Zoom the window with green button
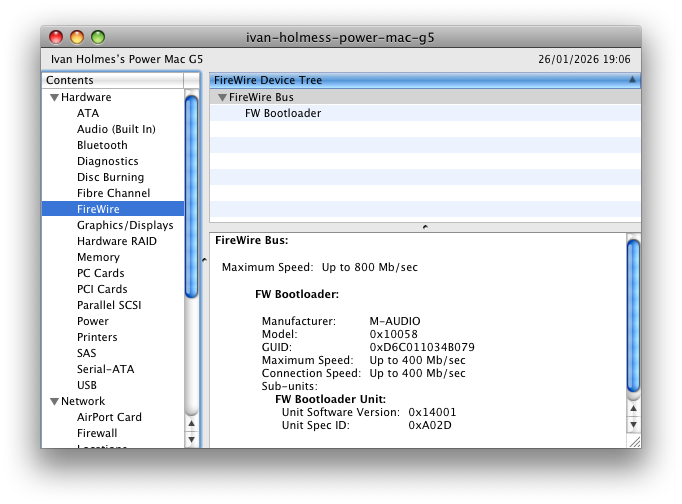682x504 pixels. (x=98, y=37)
